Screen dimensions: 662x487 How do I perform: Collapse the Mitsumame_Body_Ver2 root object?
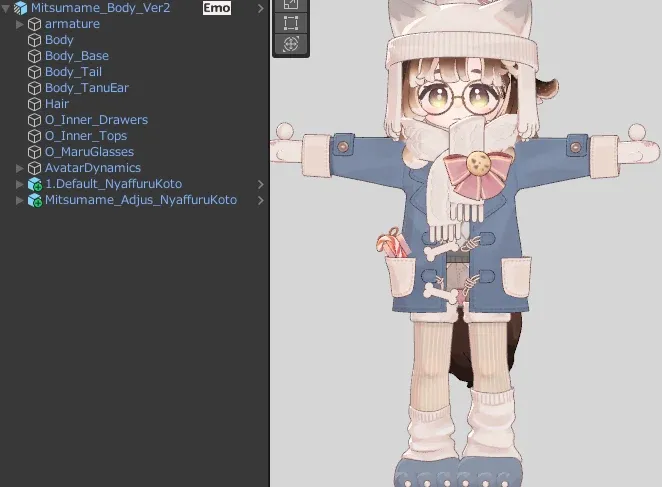5,8
